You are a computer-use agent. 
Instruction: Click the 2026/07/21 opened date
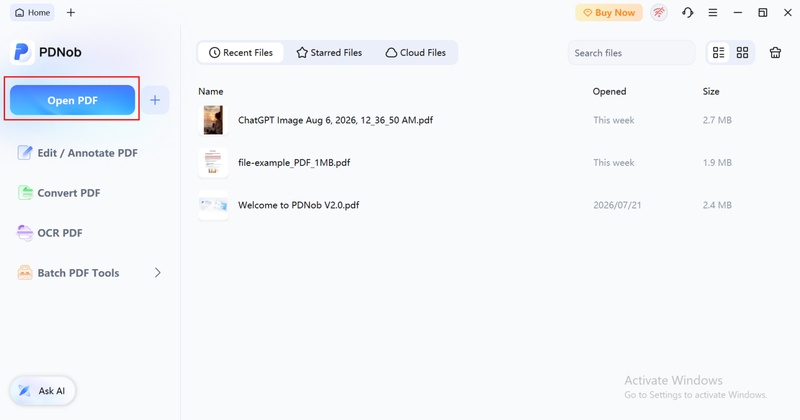tap(617, 205)
